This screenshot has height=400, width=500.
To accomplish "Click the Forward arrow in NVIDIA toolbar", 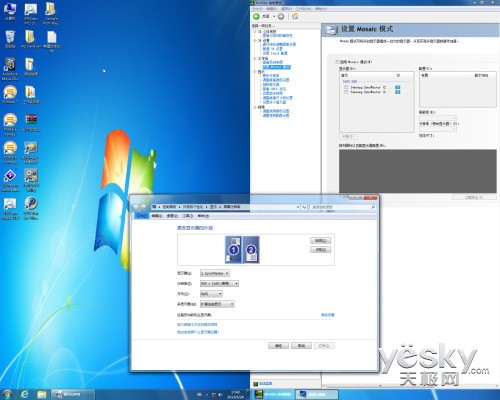I will click(281, 16).
